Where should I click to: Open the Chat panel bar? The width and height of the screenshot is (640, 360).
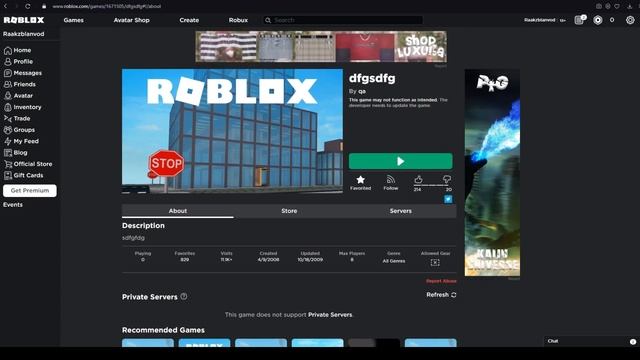pyautogui.click(x=591, y=341)
